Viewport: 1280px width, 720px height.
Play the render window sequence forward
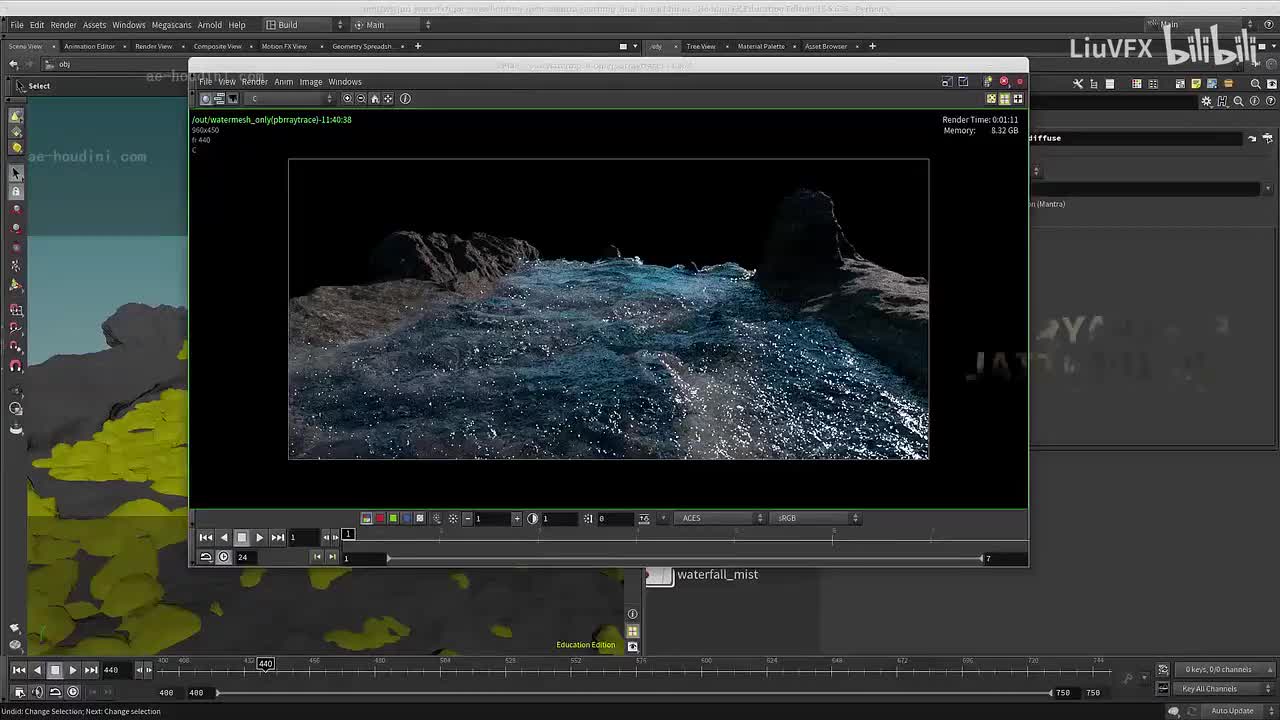click(x=259, y=538)
